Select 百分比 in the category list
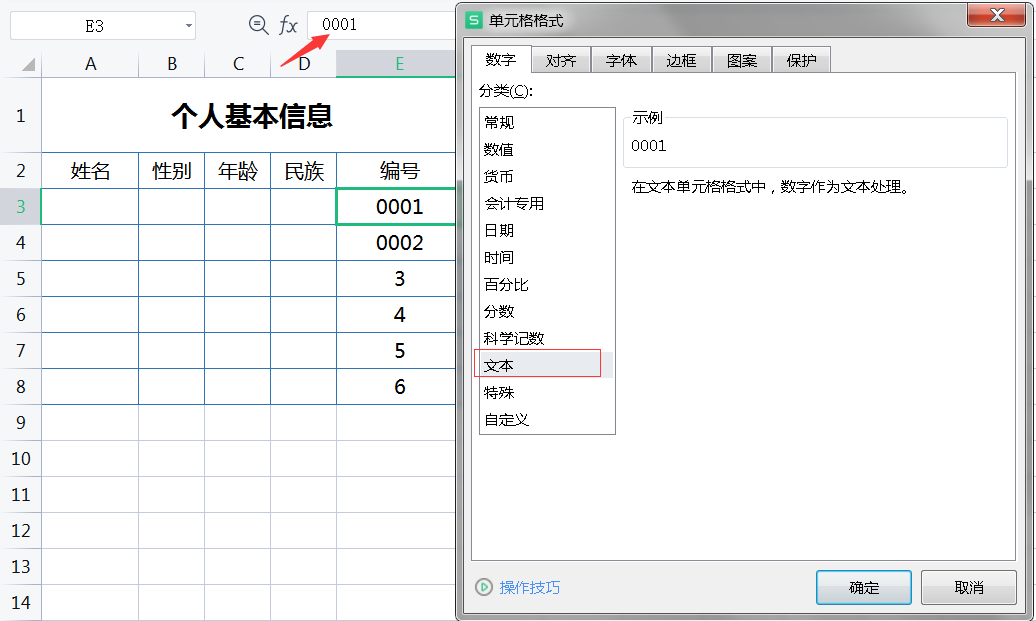Screen dimensions: 1036x621 [547, 285]
